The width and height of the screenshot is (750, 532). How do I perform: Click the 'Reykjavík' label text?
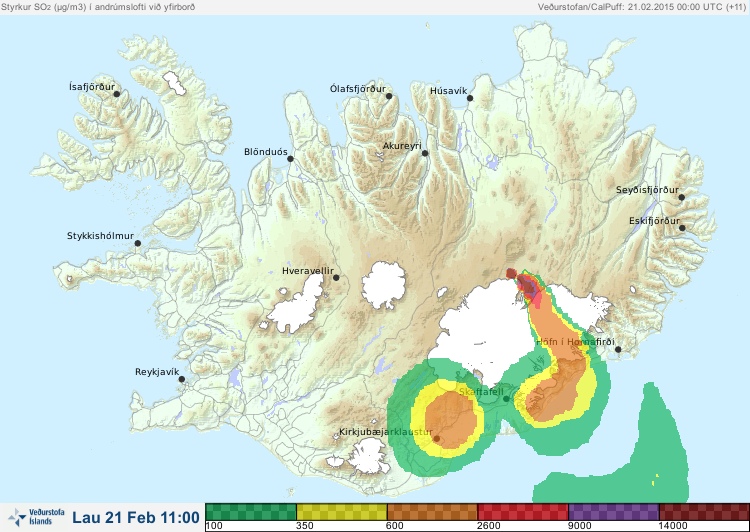coord(157,372)
